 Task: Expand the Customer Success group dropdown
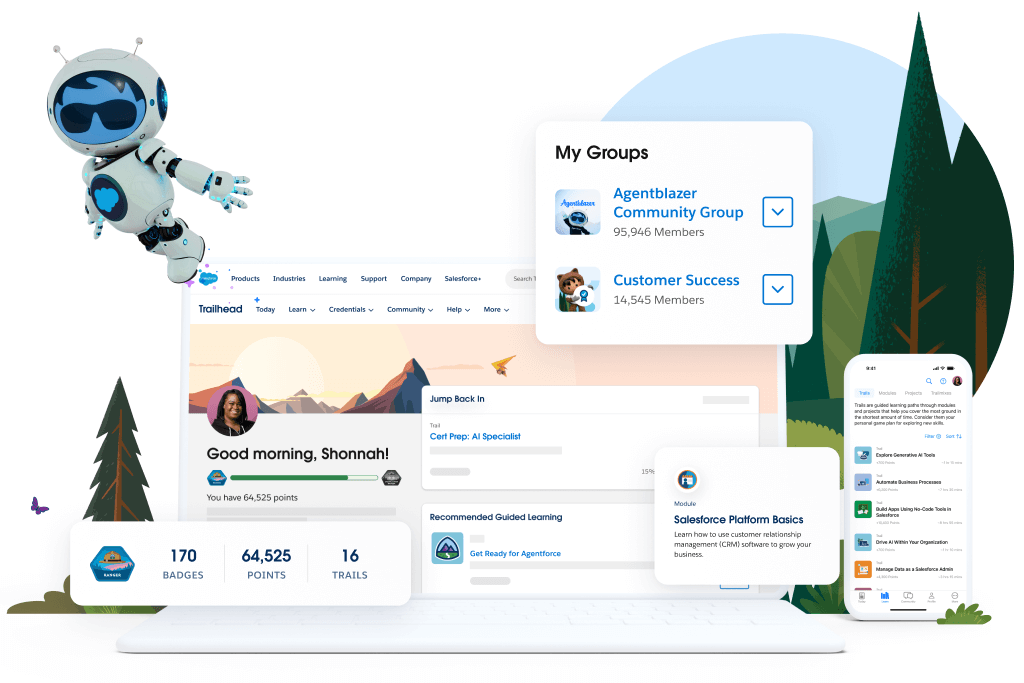pos(777,289)
